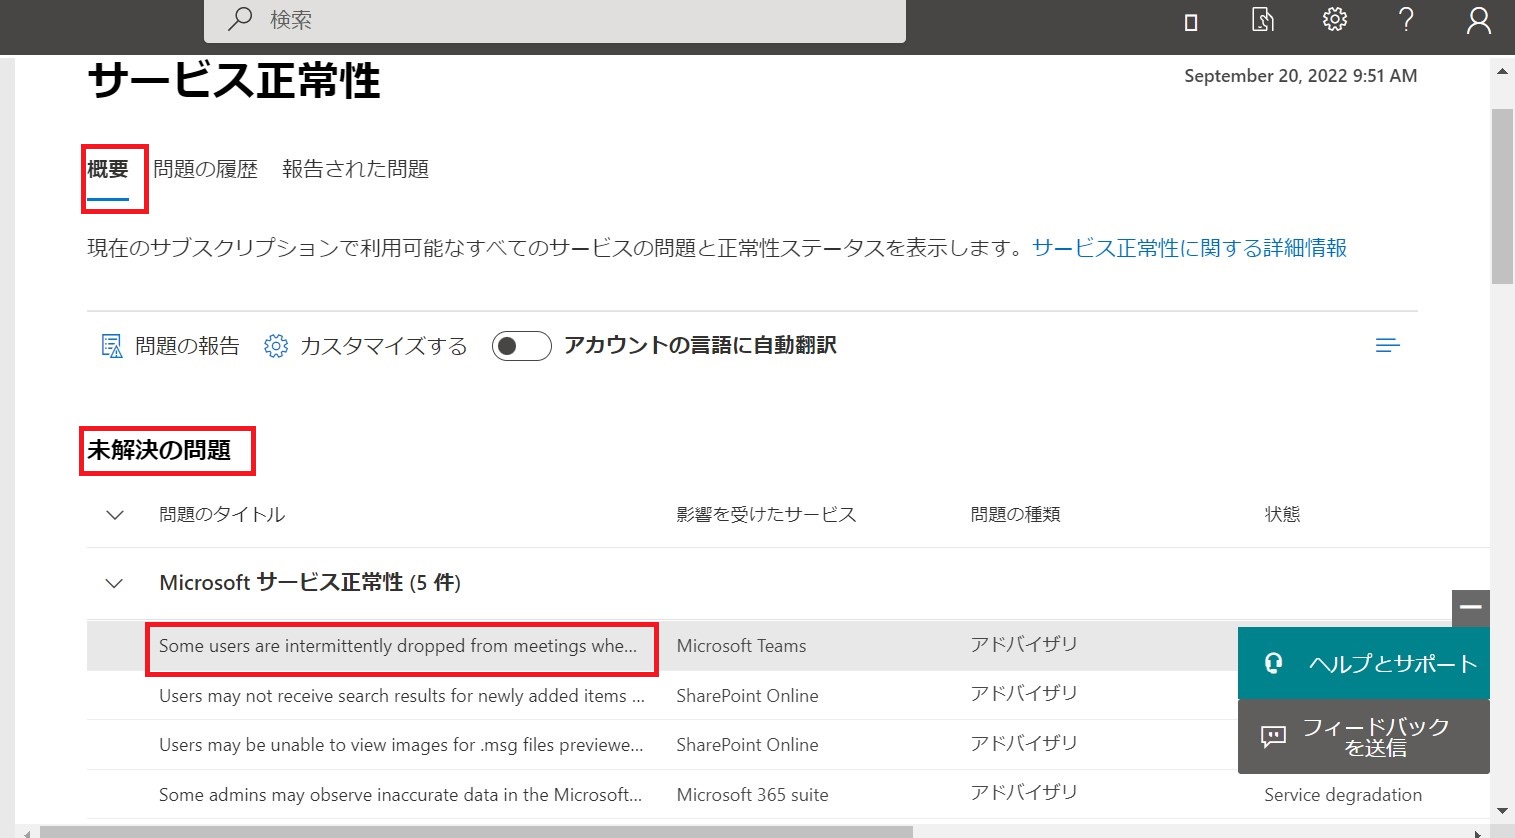Open the account profile icon
The width and height of the screenshot is (1515, 838).
coord(1478,21)
